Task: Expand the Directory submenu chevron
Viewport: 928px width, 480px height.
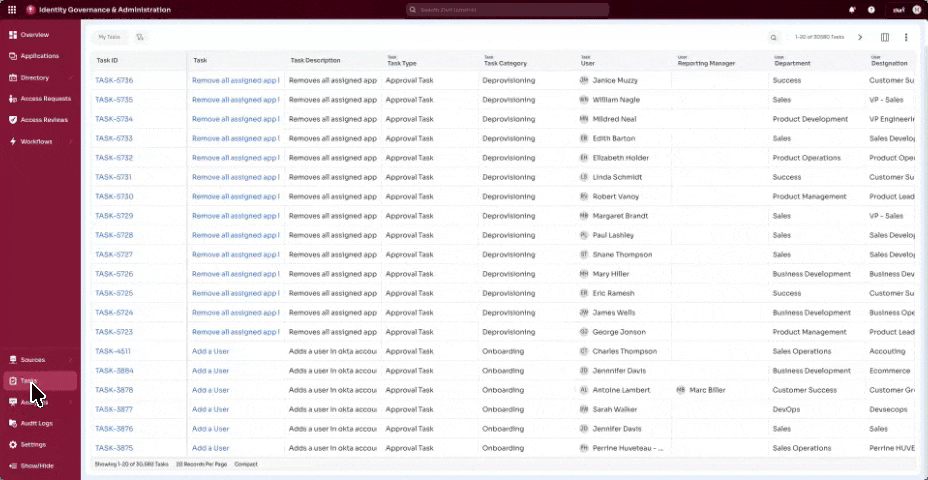Action: coord(70,78)
